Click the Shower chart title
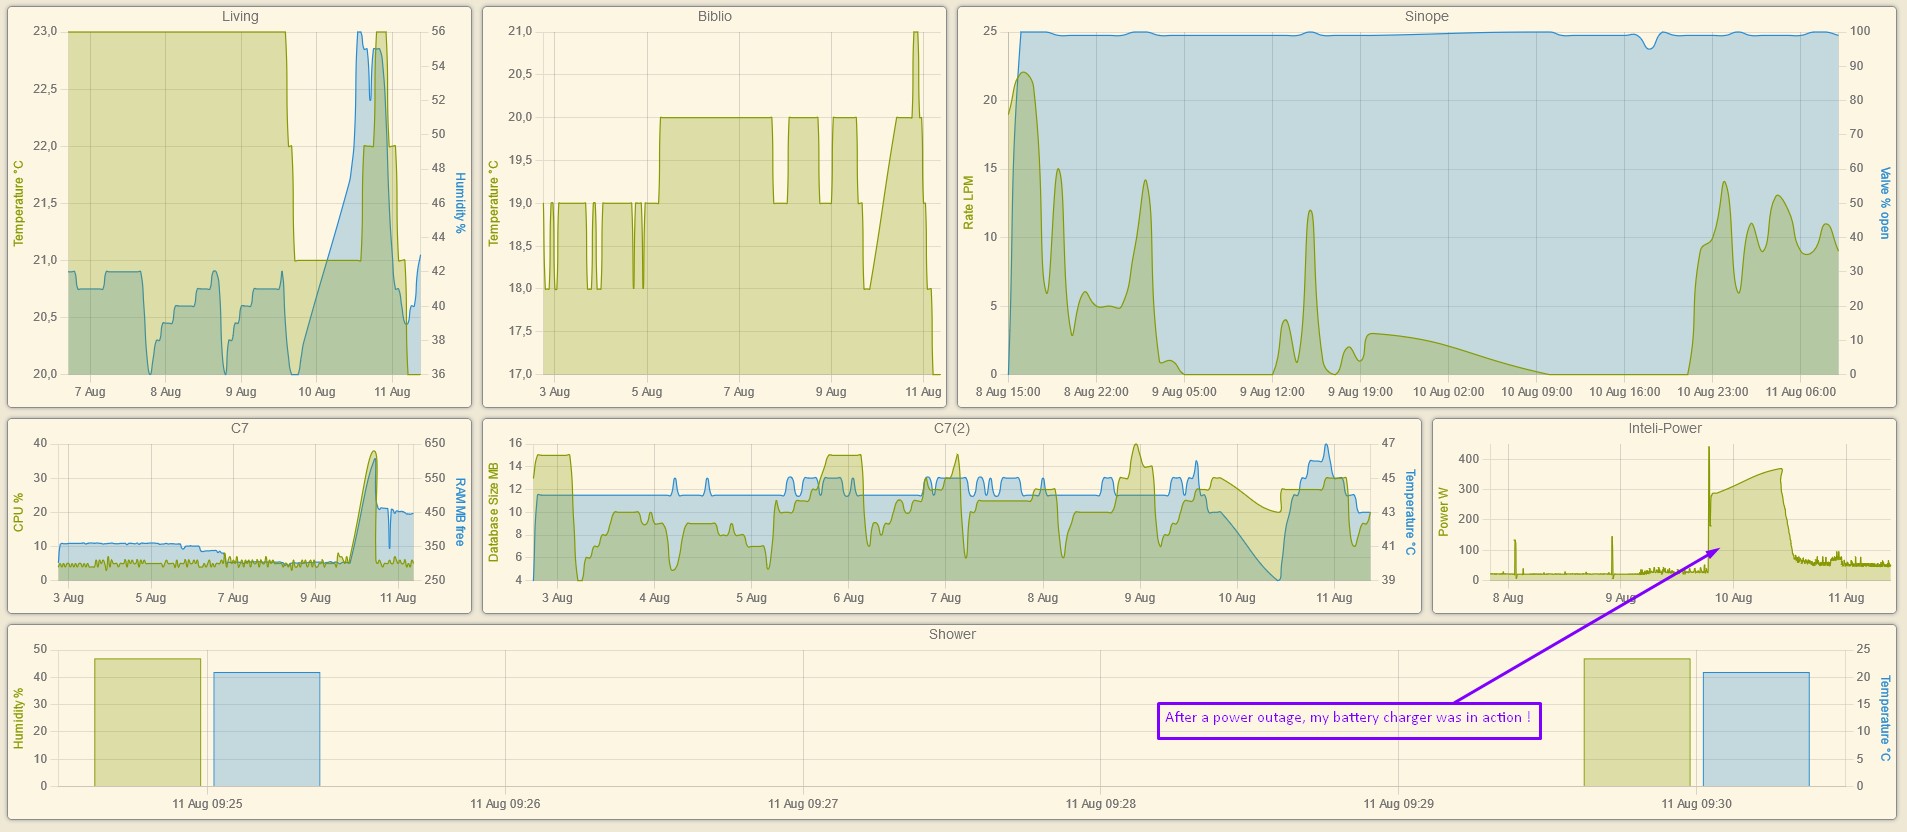This screenshot has width=1907, height=832. 951,634
